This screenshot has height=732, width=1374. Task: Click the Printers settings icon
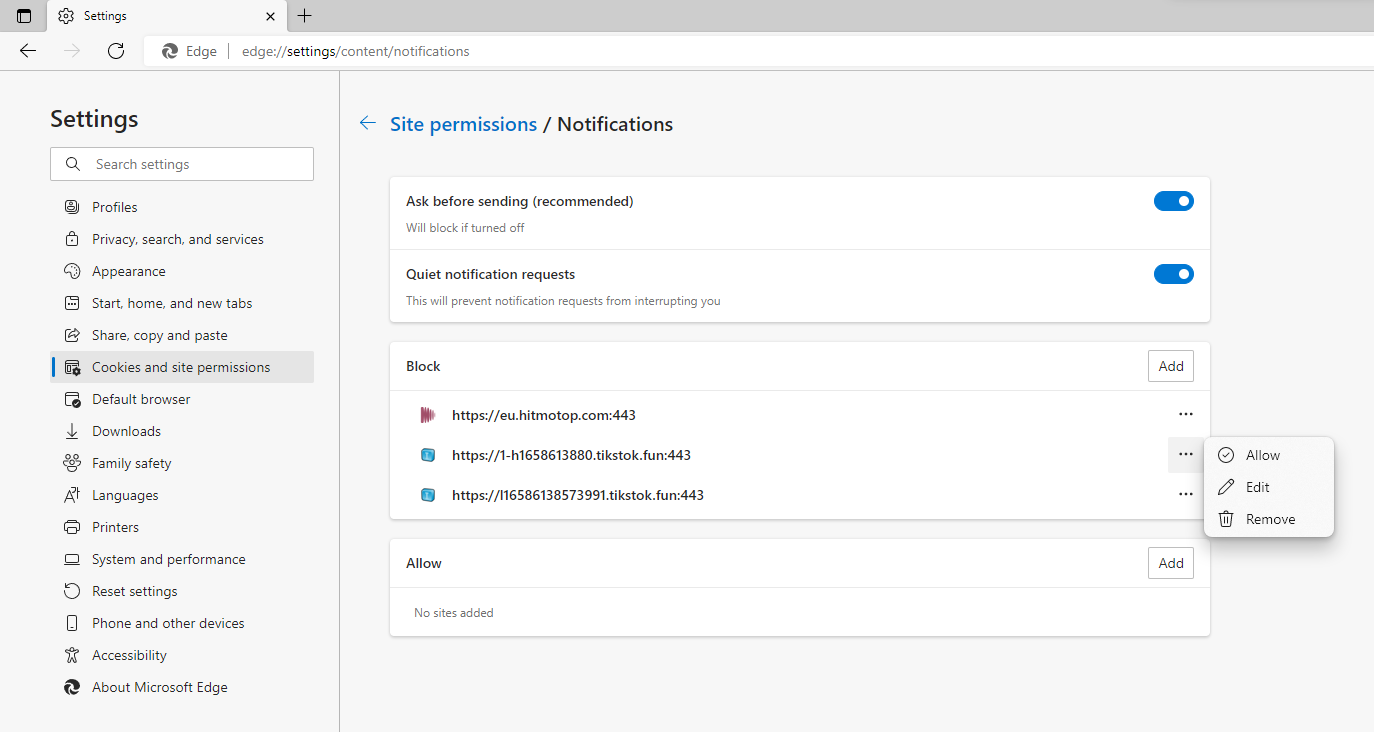(71, 526)
